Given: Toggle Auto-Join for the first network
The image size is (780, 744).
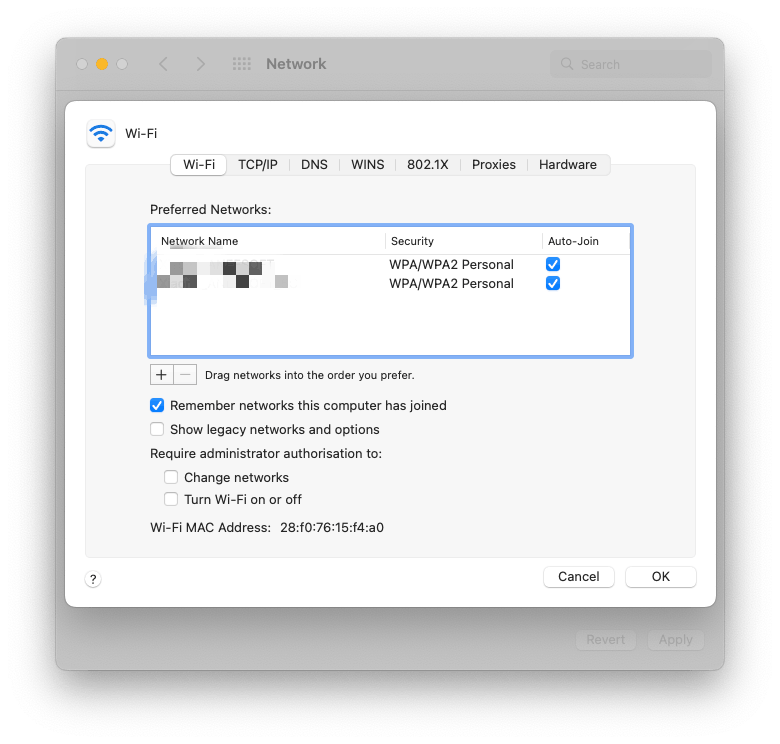Looking at the screenshot, I should pos(553,264).
